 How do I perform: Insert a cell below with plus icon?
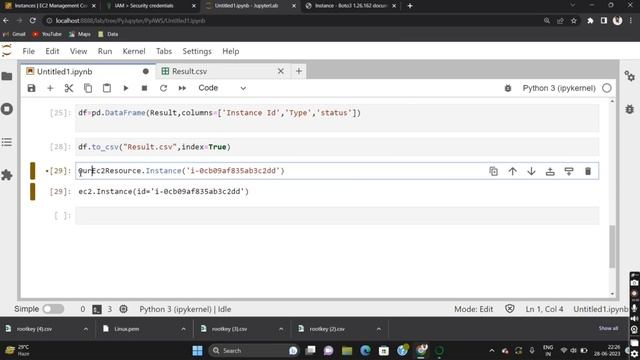pos(50,88)
